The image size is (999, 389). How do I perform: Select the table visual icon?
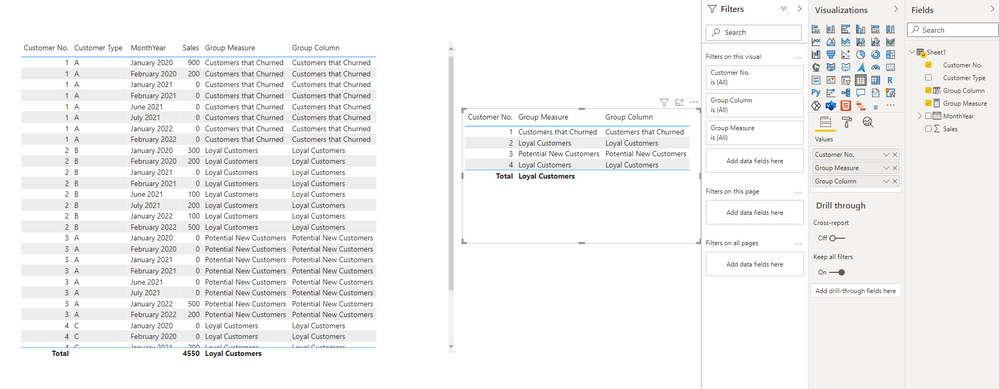861,80
